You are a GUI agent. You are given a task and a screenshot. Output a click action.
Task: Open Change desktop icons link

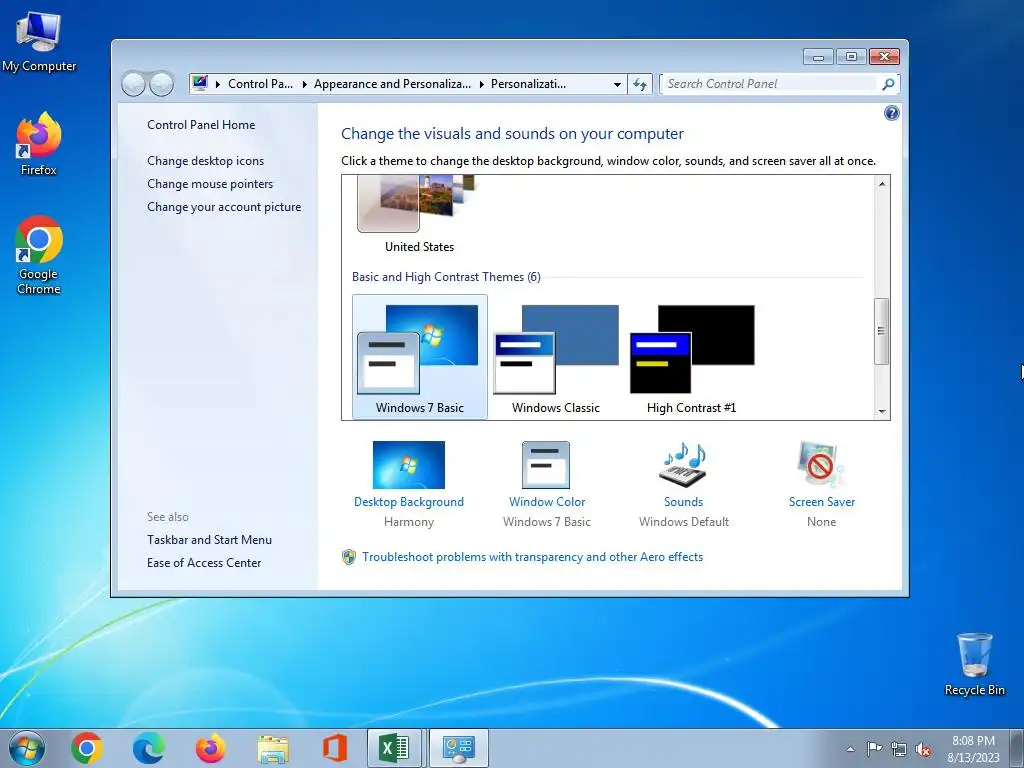tap(206, 161)
